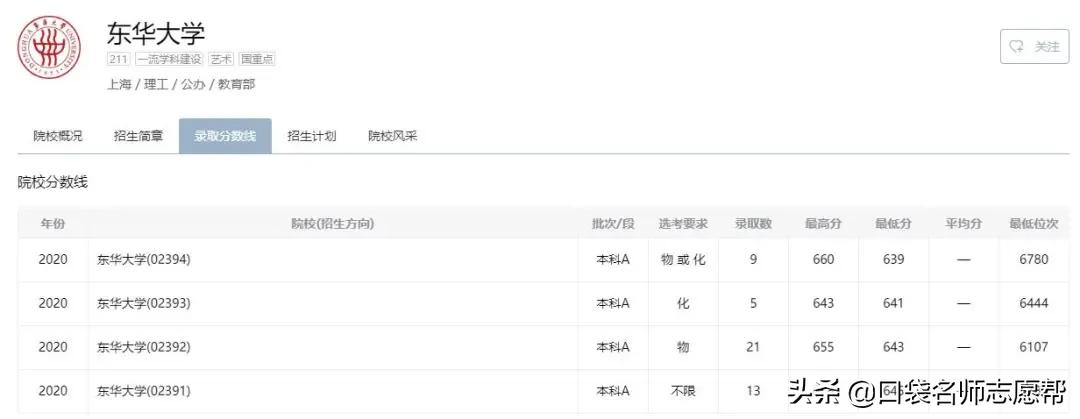The height and width of the screenshot is (419, 1080).
Task: Click the admitted count 21 cell
Action: tap(753, 347)
